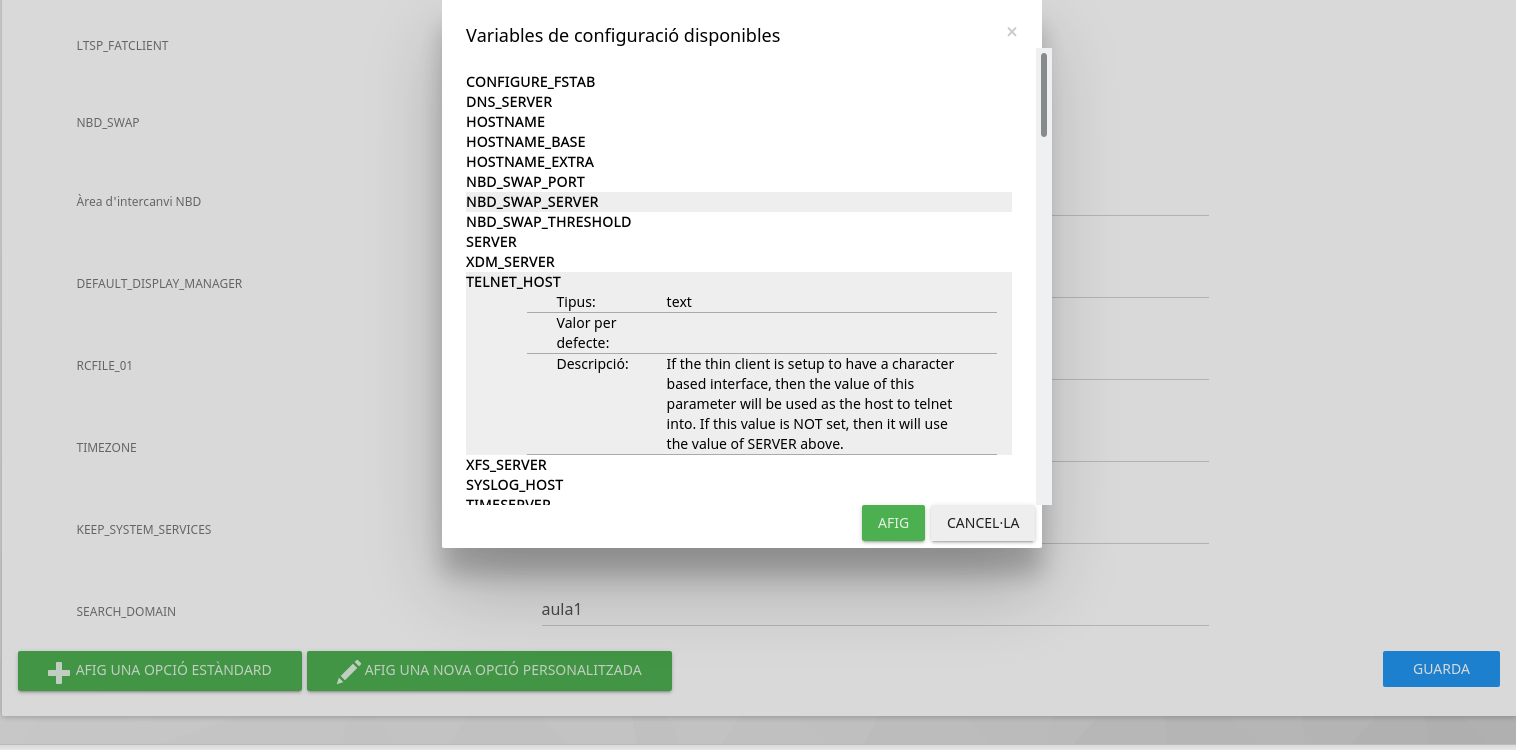Viewport: 1516px width, 750px height.
Task: Select NBD_SWAP_PORT from the list
Action: coord(525,182)
